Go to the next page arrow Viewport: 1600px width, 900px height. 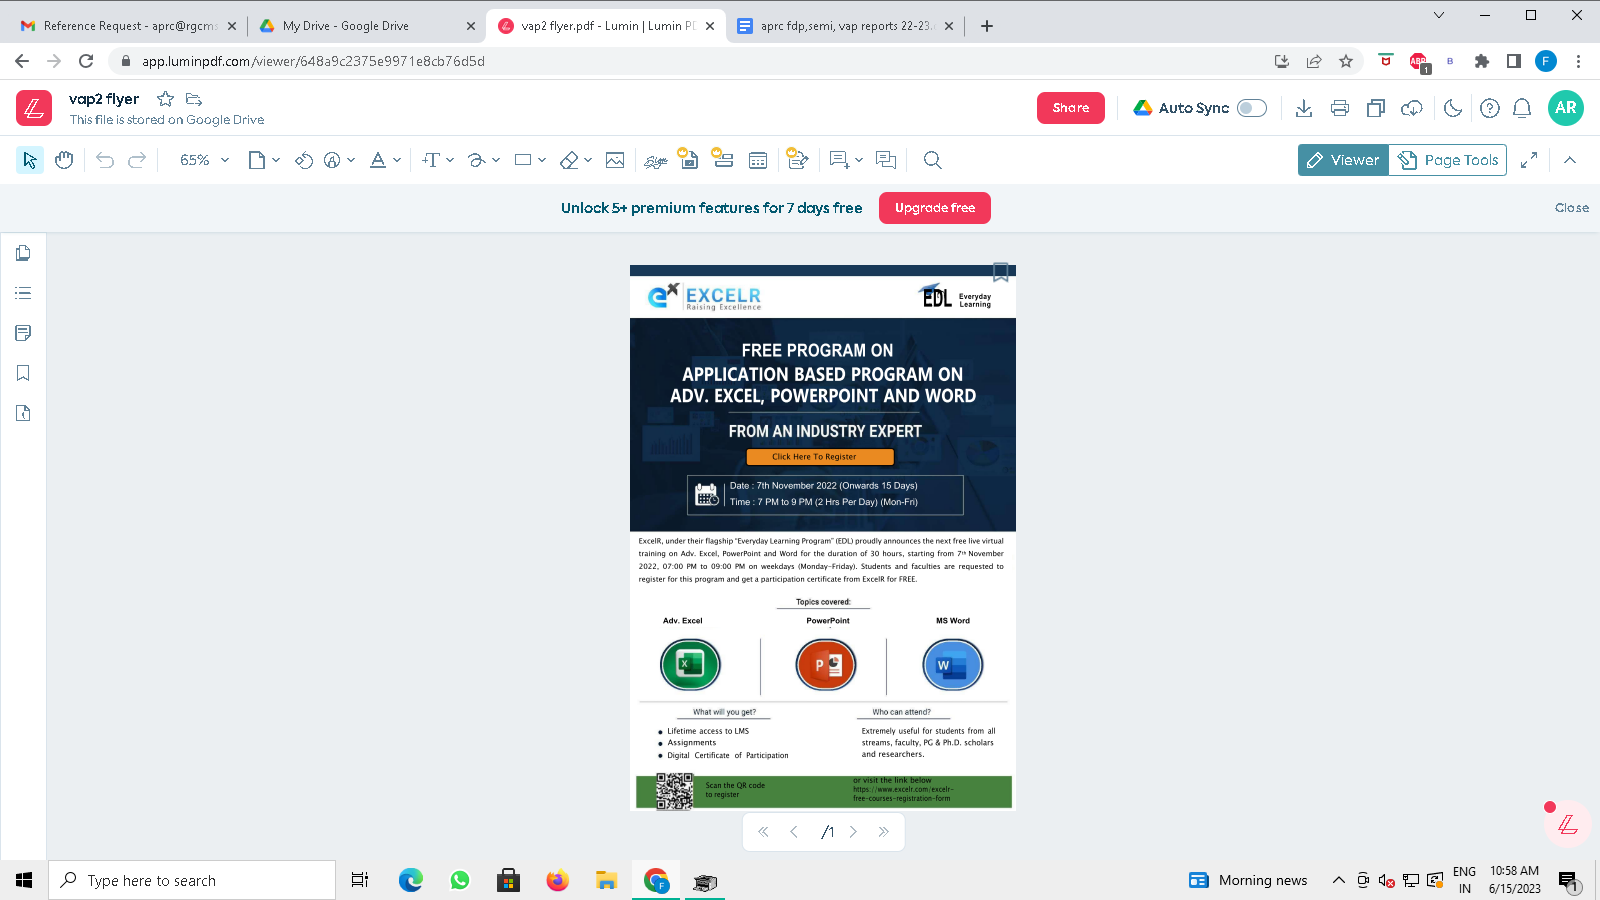point(853,832)
